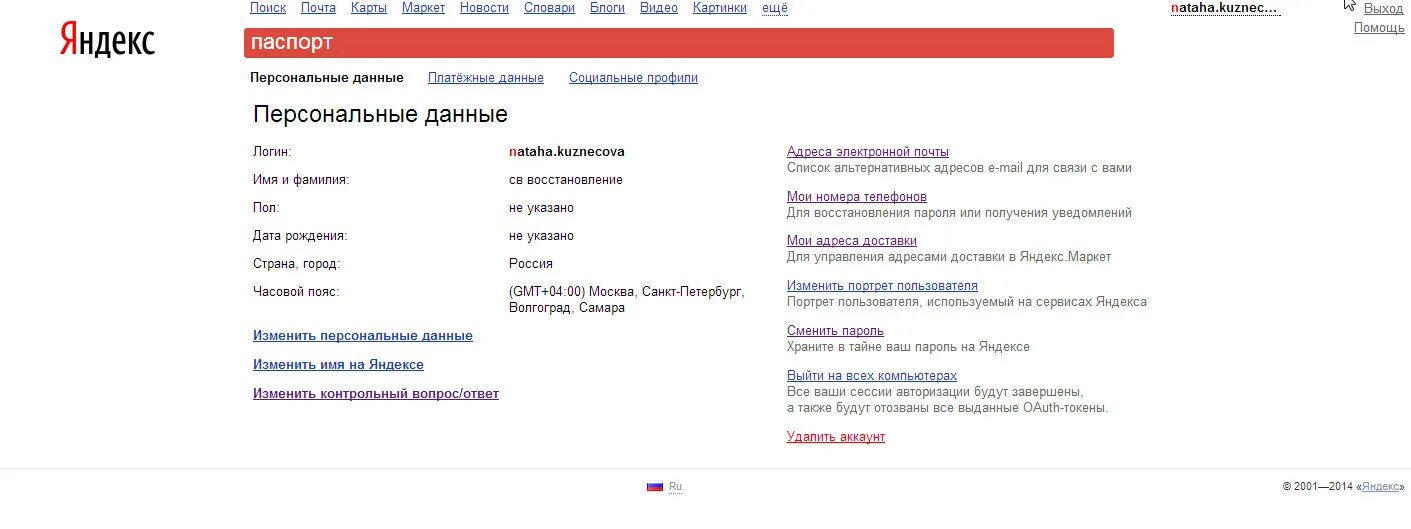Image resolution: width=1411 pixels, height=529 pixels.
Task: Click the Выход logout link
Action: (x=1384, y=8)
